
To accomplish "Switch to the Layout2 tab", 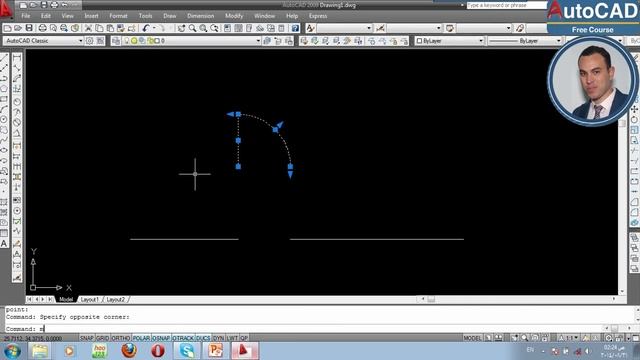I will (116, 300).
